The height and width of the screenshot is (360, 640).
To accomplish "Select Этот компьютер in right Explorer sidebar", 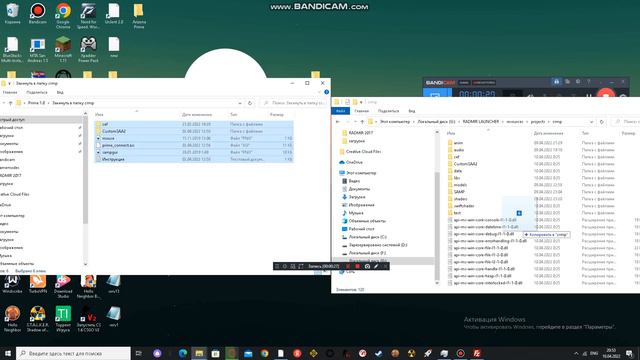I will tap(361, 173).
